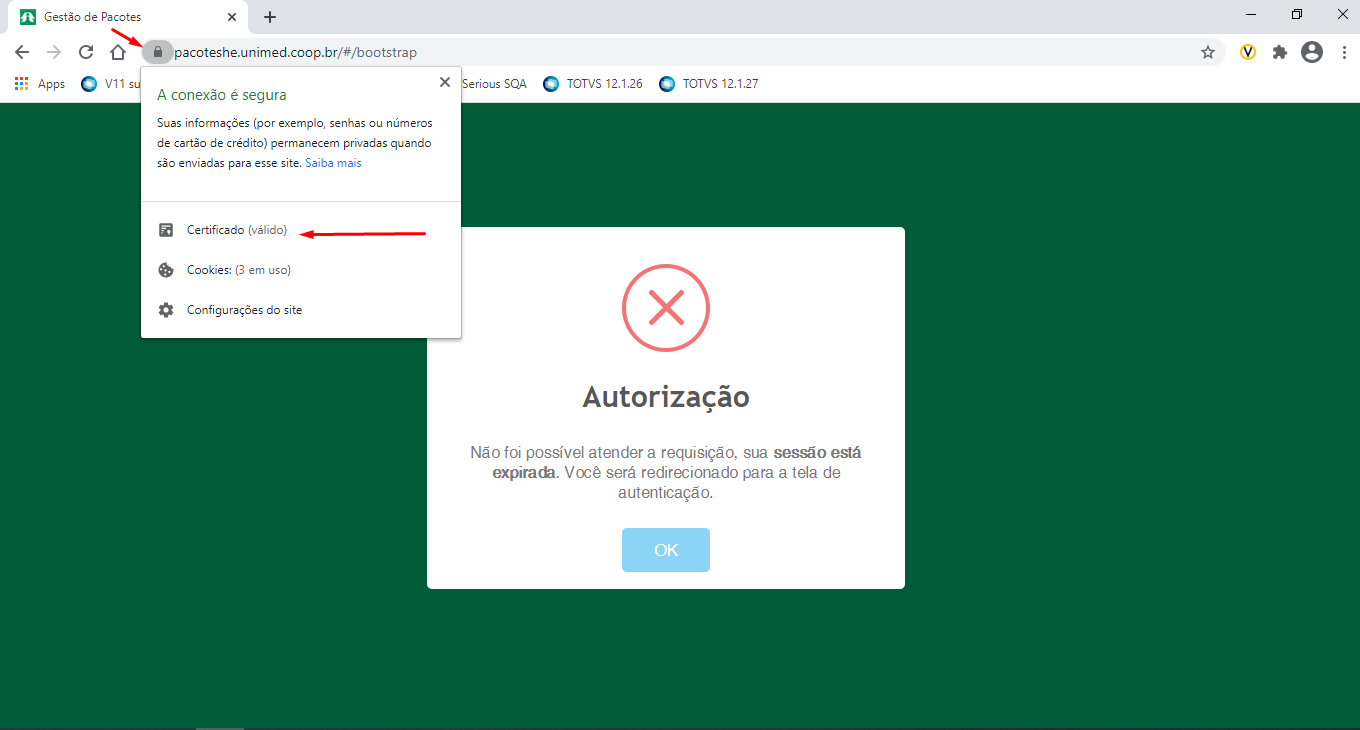This screenshot has height=730, width=1360.
Task: Click the padlock site info icon
Action: (x=157, y=52)
